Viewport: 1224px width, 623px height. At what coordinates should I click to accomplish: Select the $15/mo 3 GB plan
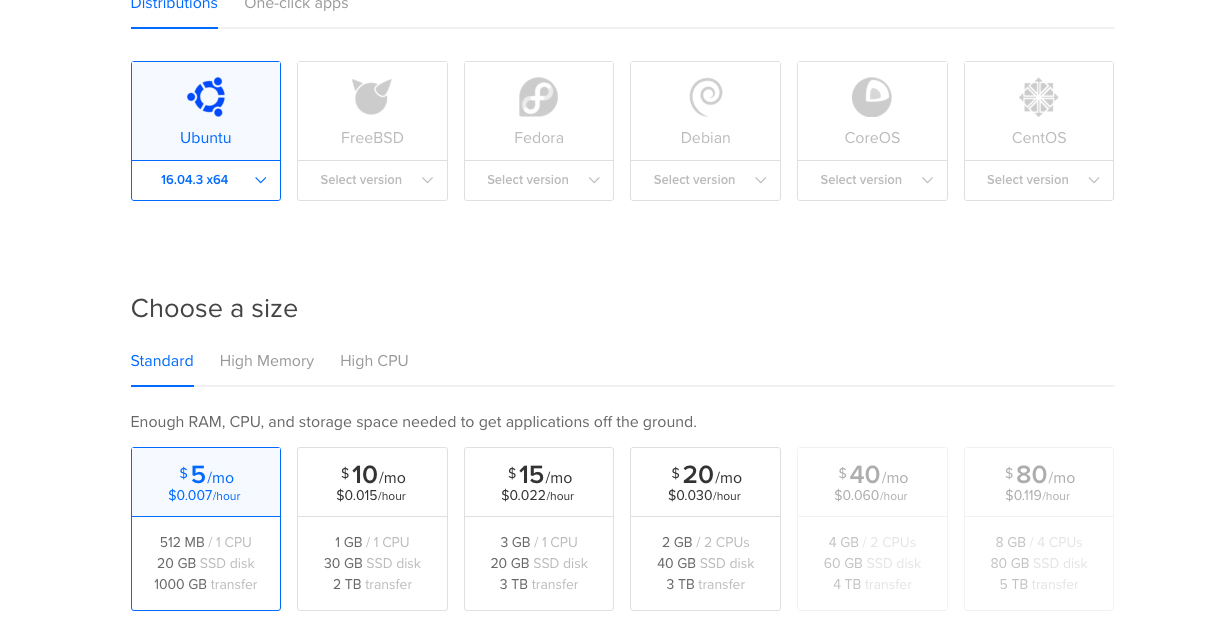tap(539, 529)
